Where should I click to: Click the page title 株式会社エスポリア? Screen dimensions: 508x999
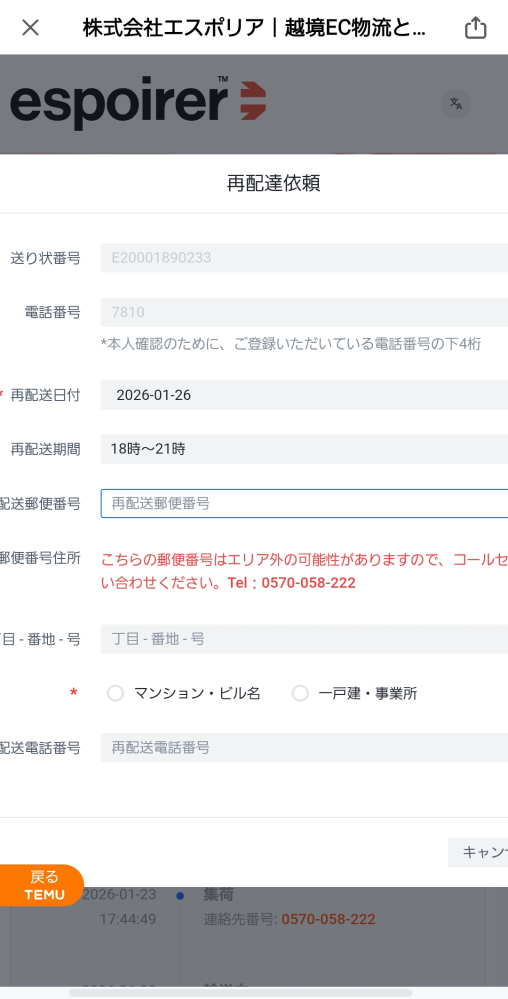pyautogui.click(x=254, y=28)
